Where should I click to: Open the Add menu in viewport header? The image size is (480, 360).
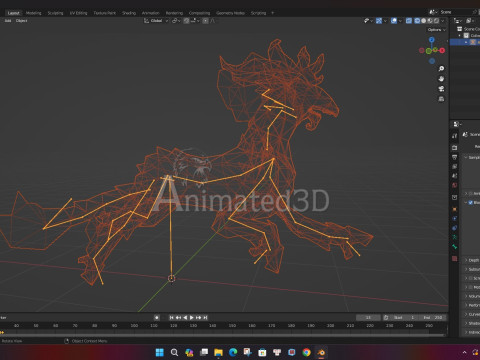(8, 21)
